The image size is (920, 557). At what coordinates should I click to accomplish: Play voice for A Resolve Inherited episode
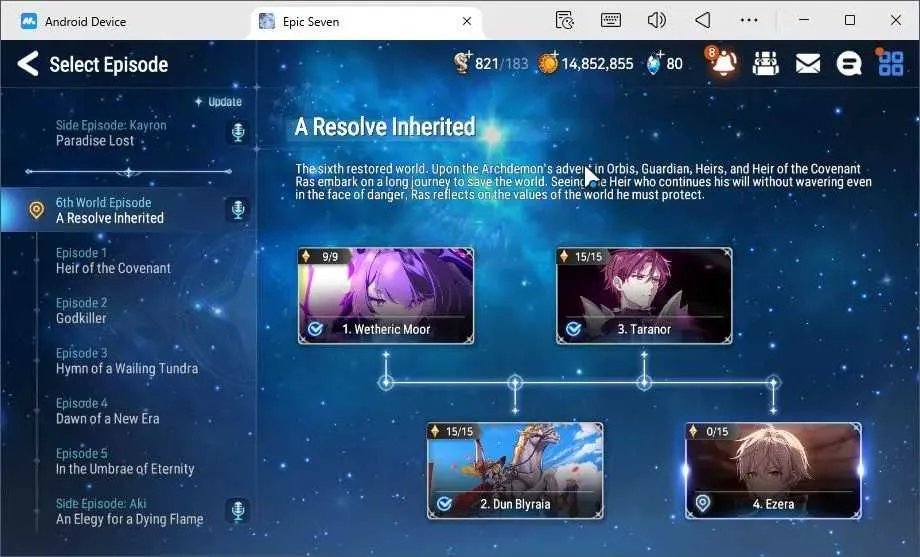click(238, 210)
